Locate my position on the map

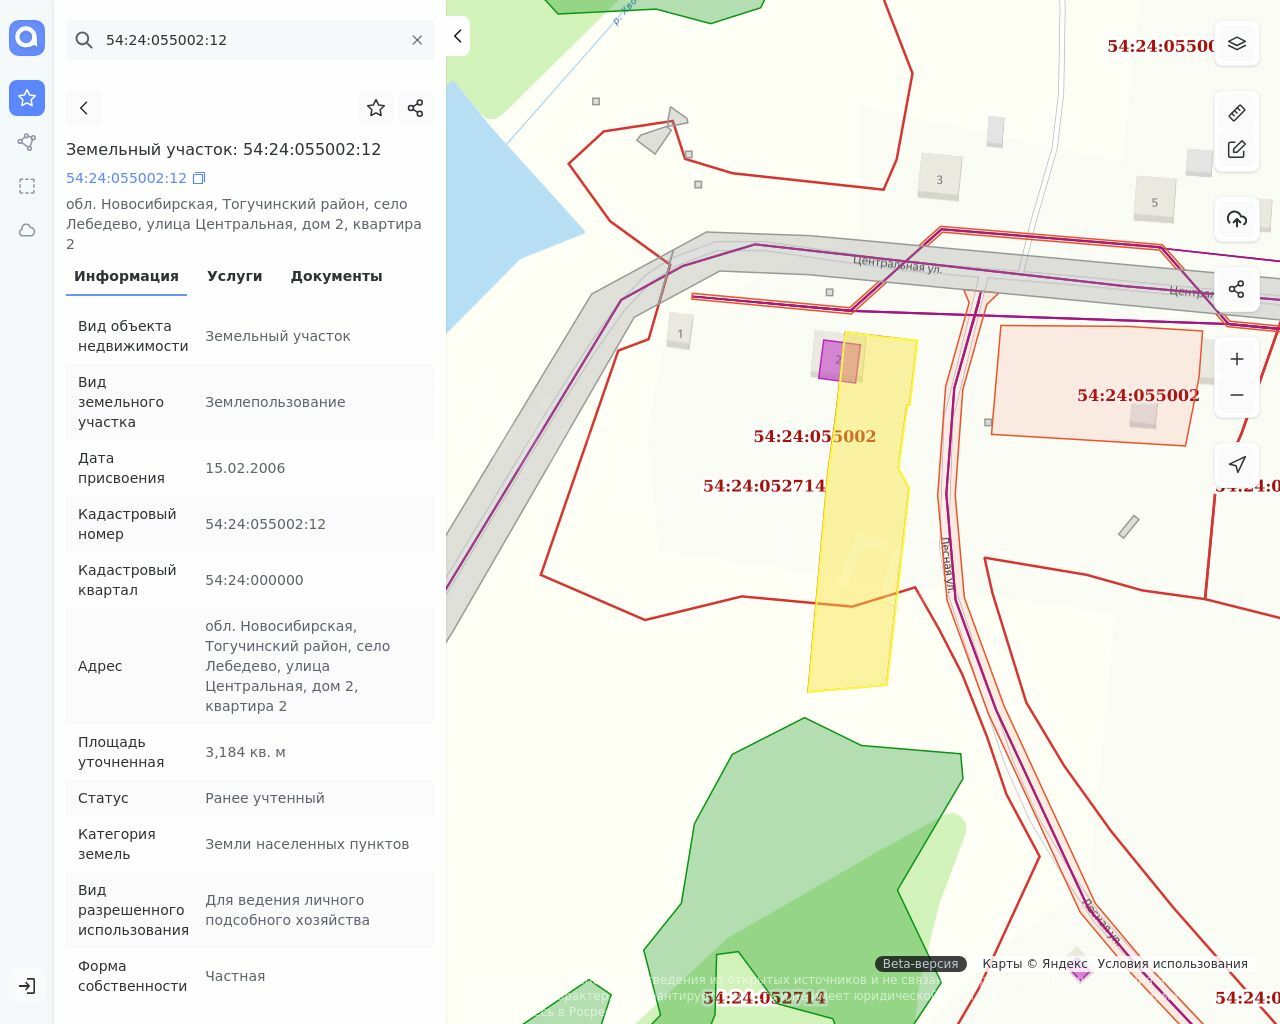1236,464
